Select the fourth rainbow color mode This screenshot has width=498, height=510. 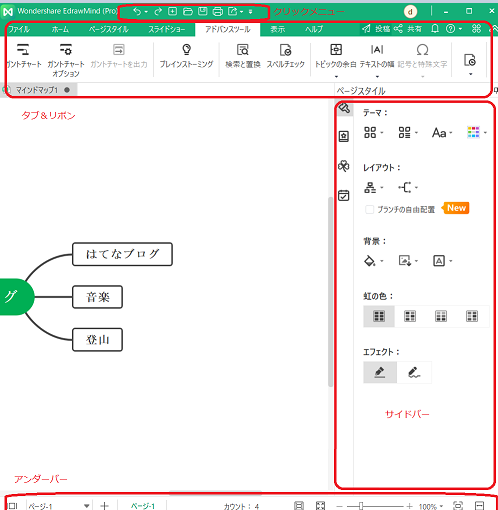[x=472, y=316]
